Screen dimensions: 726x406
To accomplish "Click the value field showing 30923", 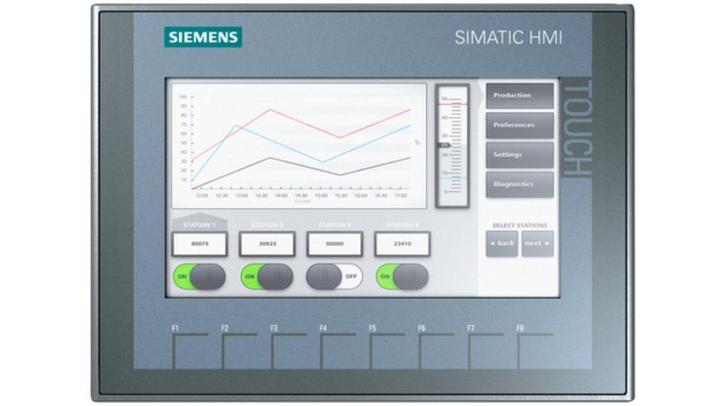I will (x=267, y=244).
